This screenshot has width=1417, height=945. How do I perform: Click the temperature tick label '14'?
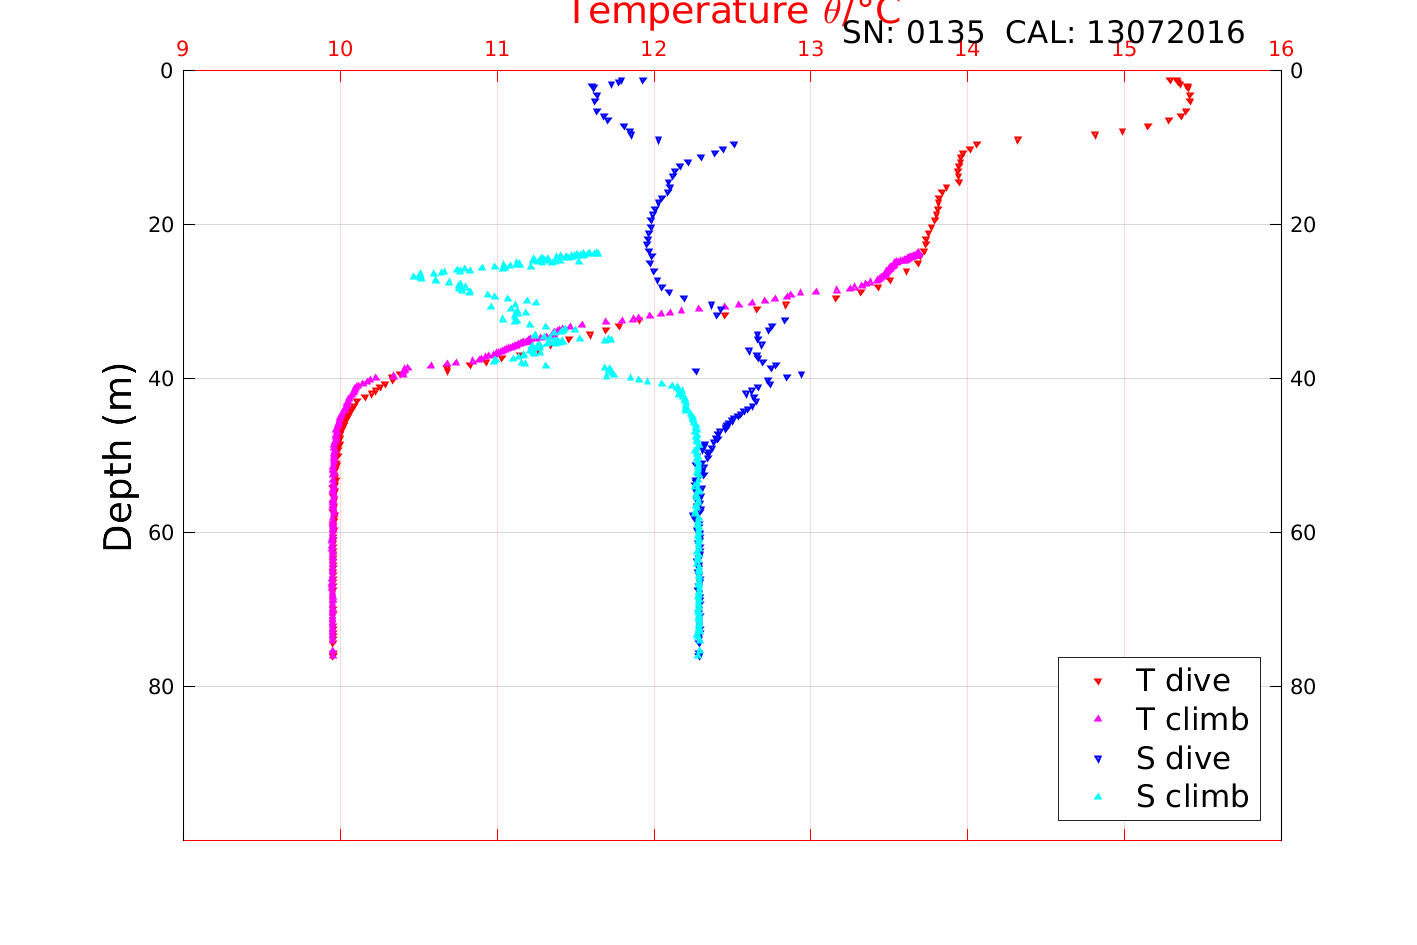(x=968, y=49)
